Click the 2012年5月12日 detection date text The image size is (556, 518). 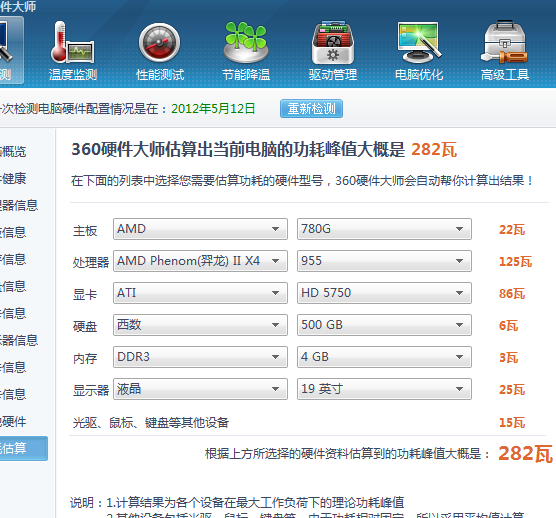pos(213,108)
